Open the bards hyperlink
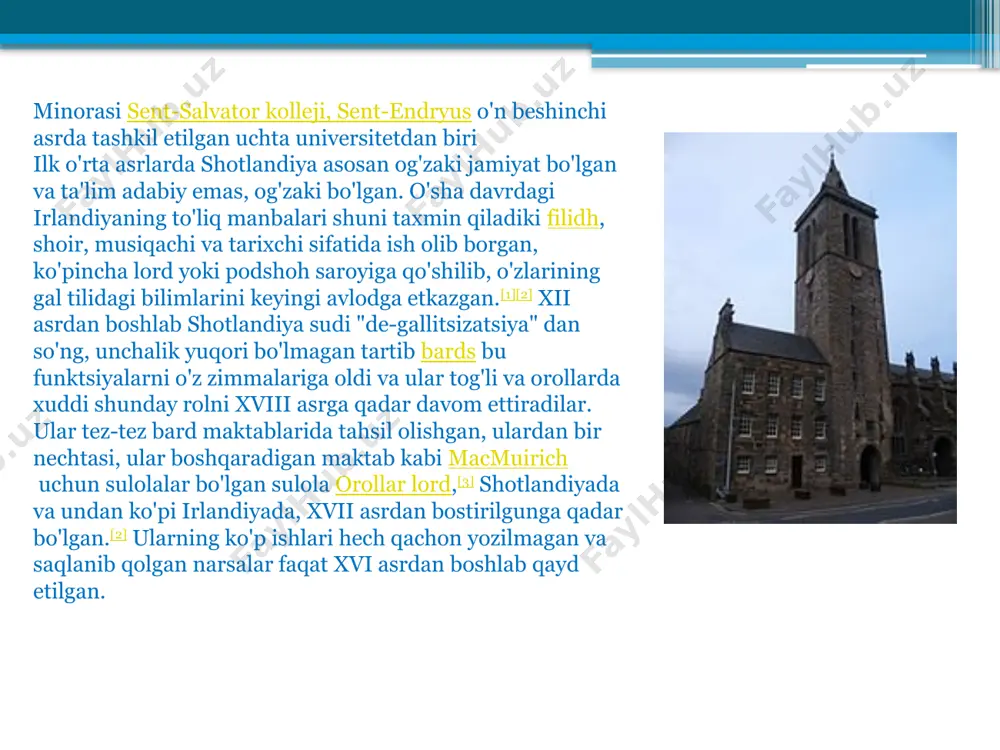1000x750 pixels. (448, 351)
